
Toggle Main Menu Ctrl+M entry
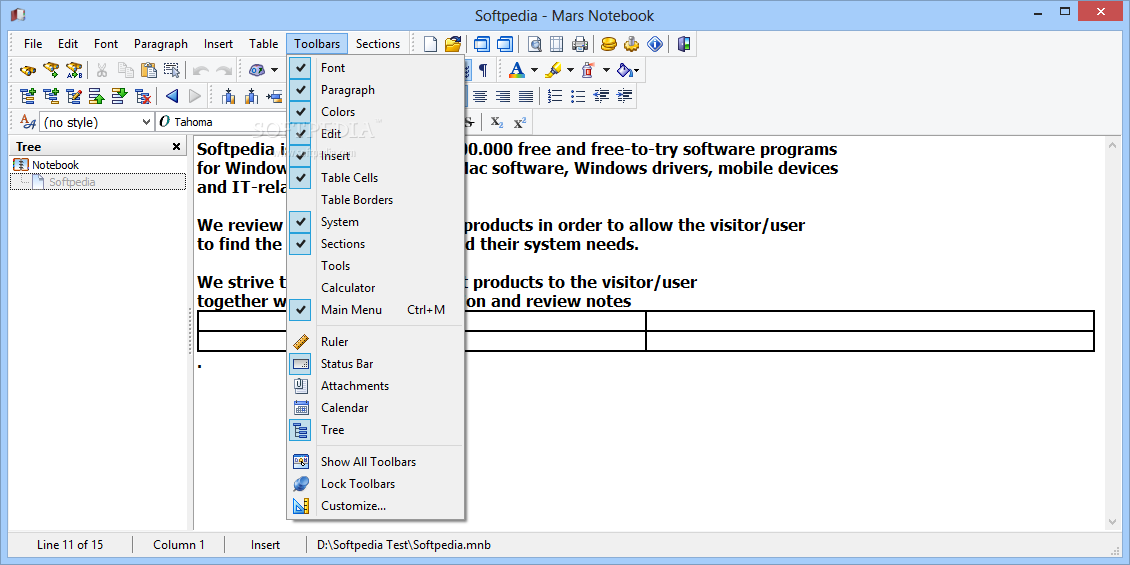click(x=375, y=310)
